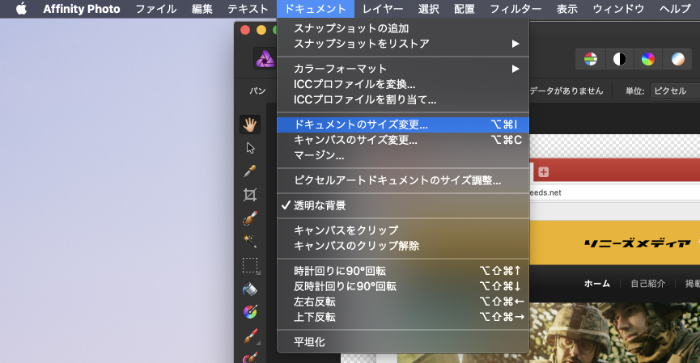Open the 編集 menu
This screenshot has height=363, width=700.
tap(202, 9)
